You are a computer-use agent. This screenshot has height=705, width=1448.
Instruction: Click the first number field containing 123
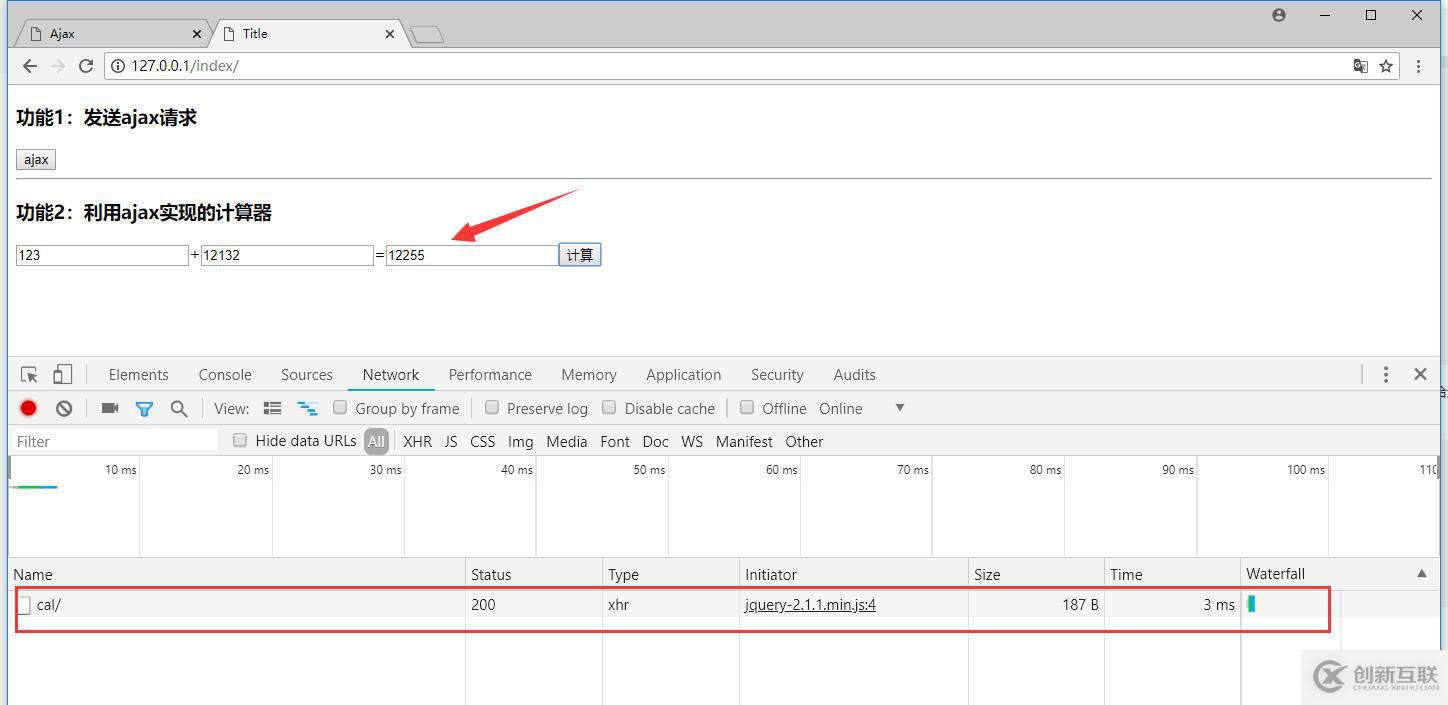[x=102, y=255]
